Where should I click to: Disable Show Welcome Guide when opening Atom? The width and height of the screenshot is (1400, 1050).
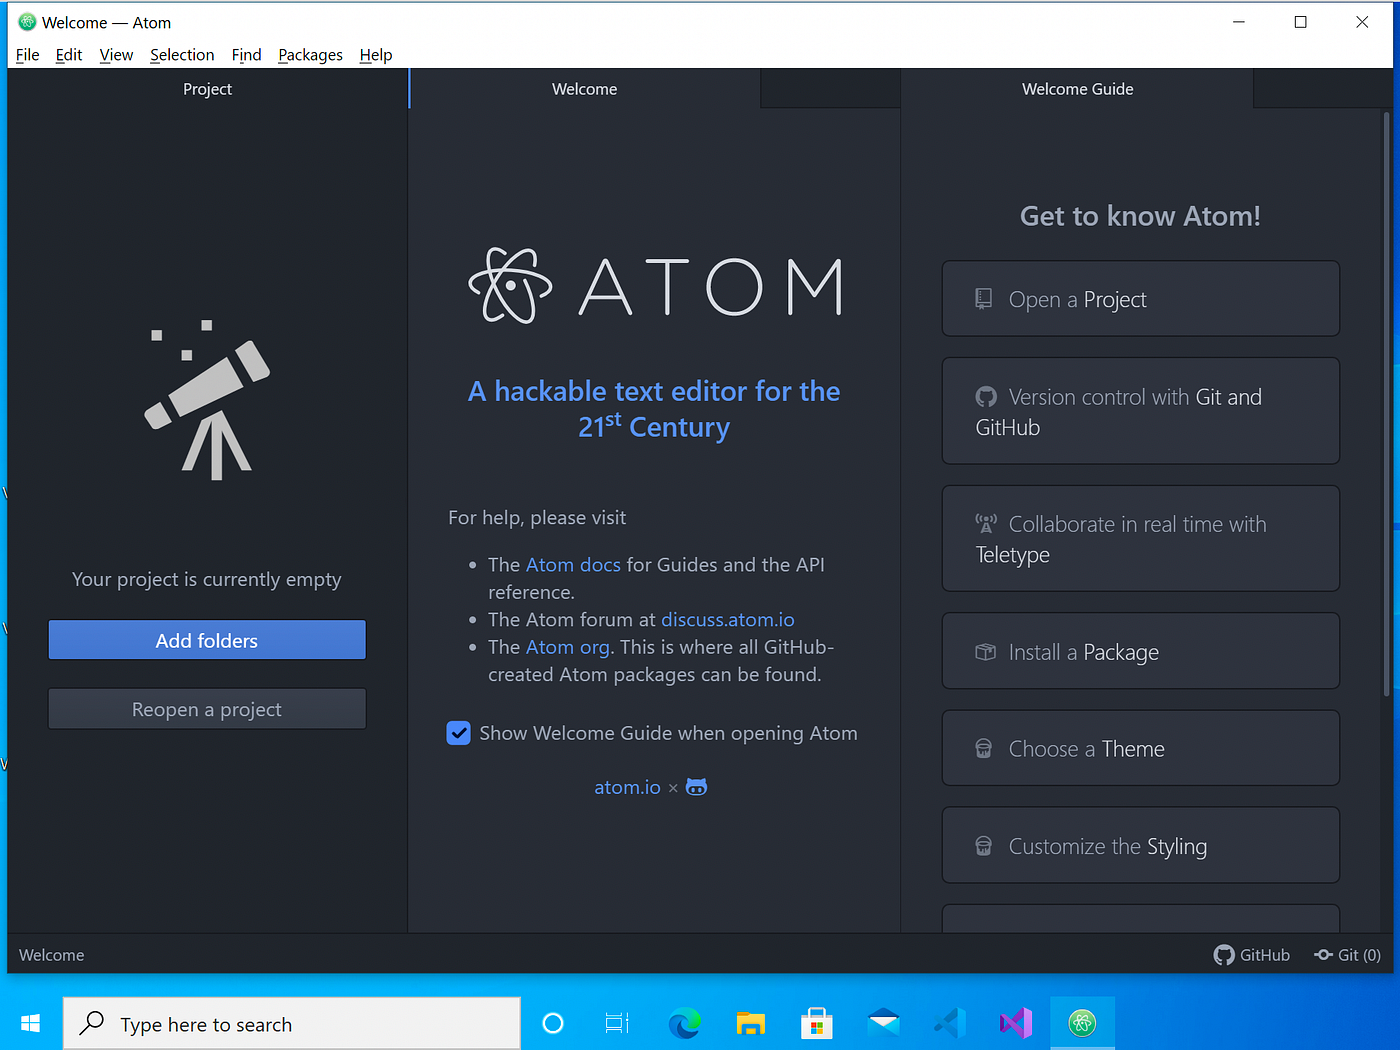pos(458,733)
